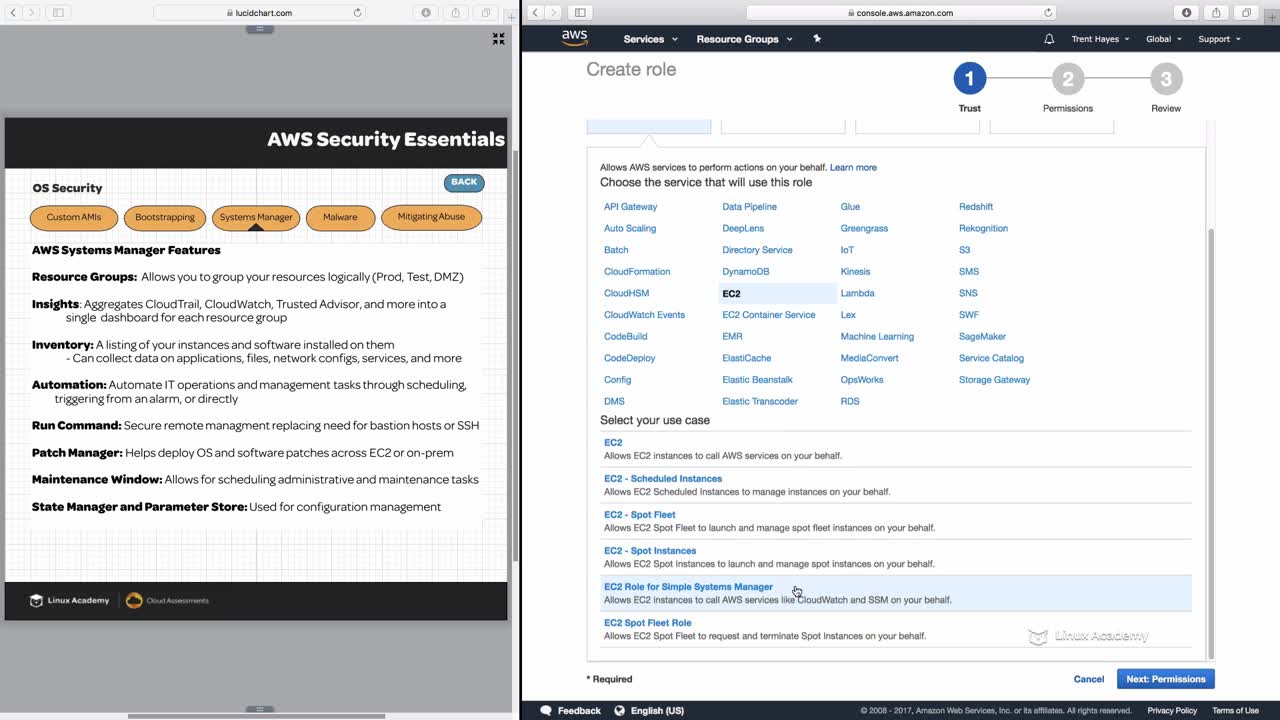Viewport: 1280px width, 720px height.
Task: Show all tabs in the AWS console window
Action: click(1246, 13)
